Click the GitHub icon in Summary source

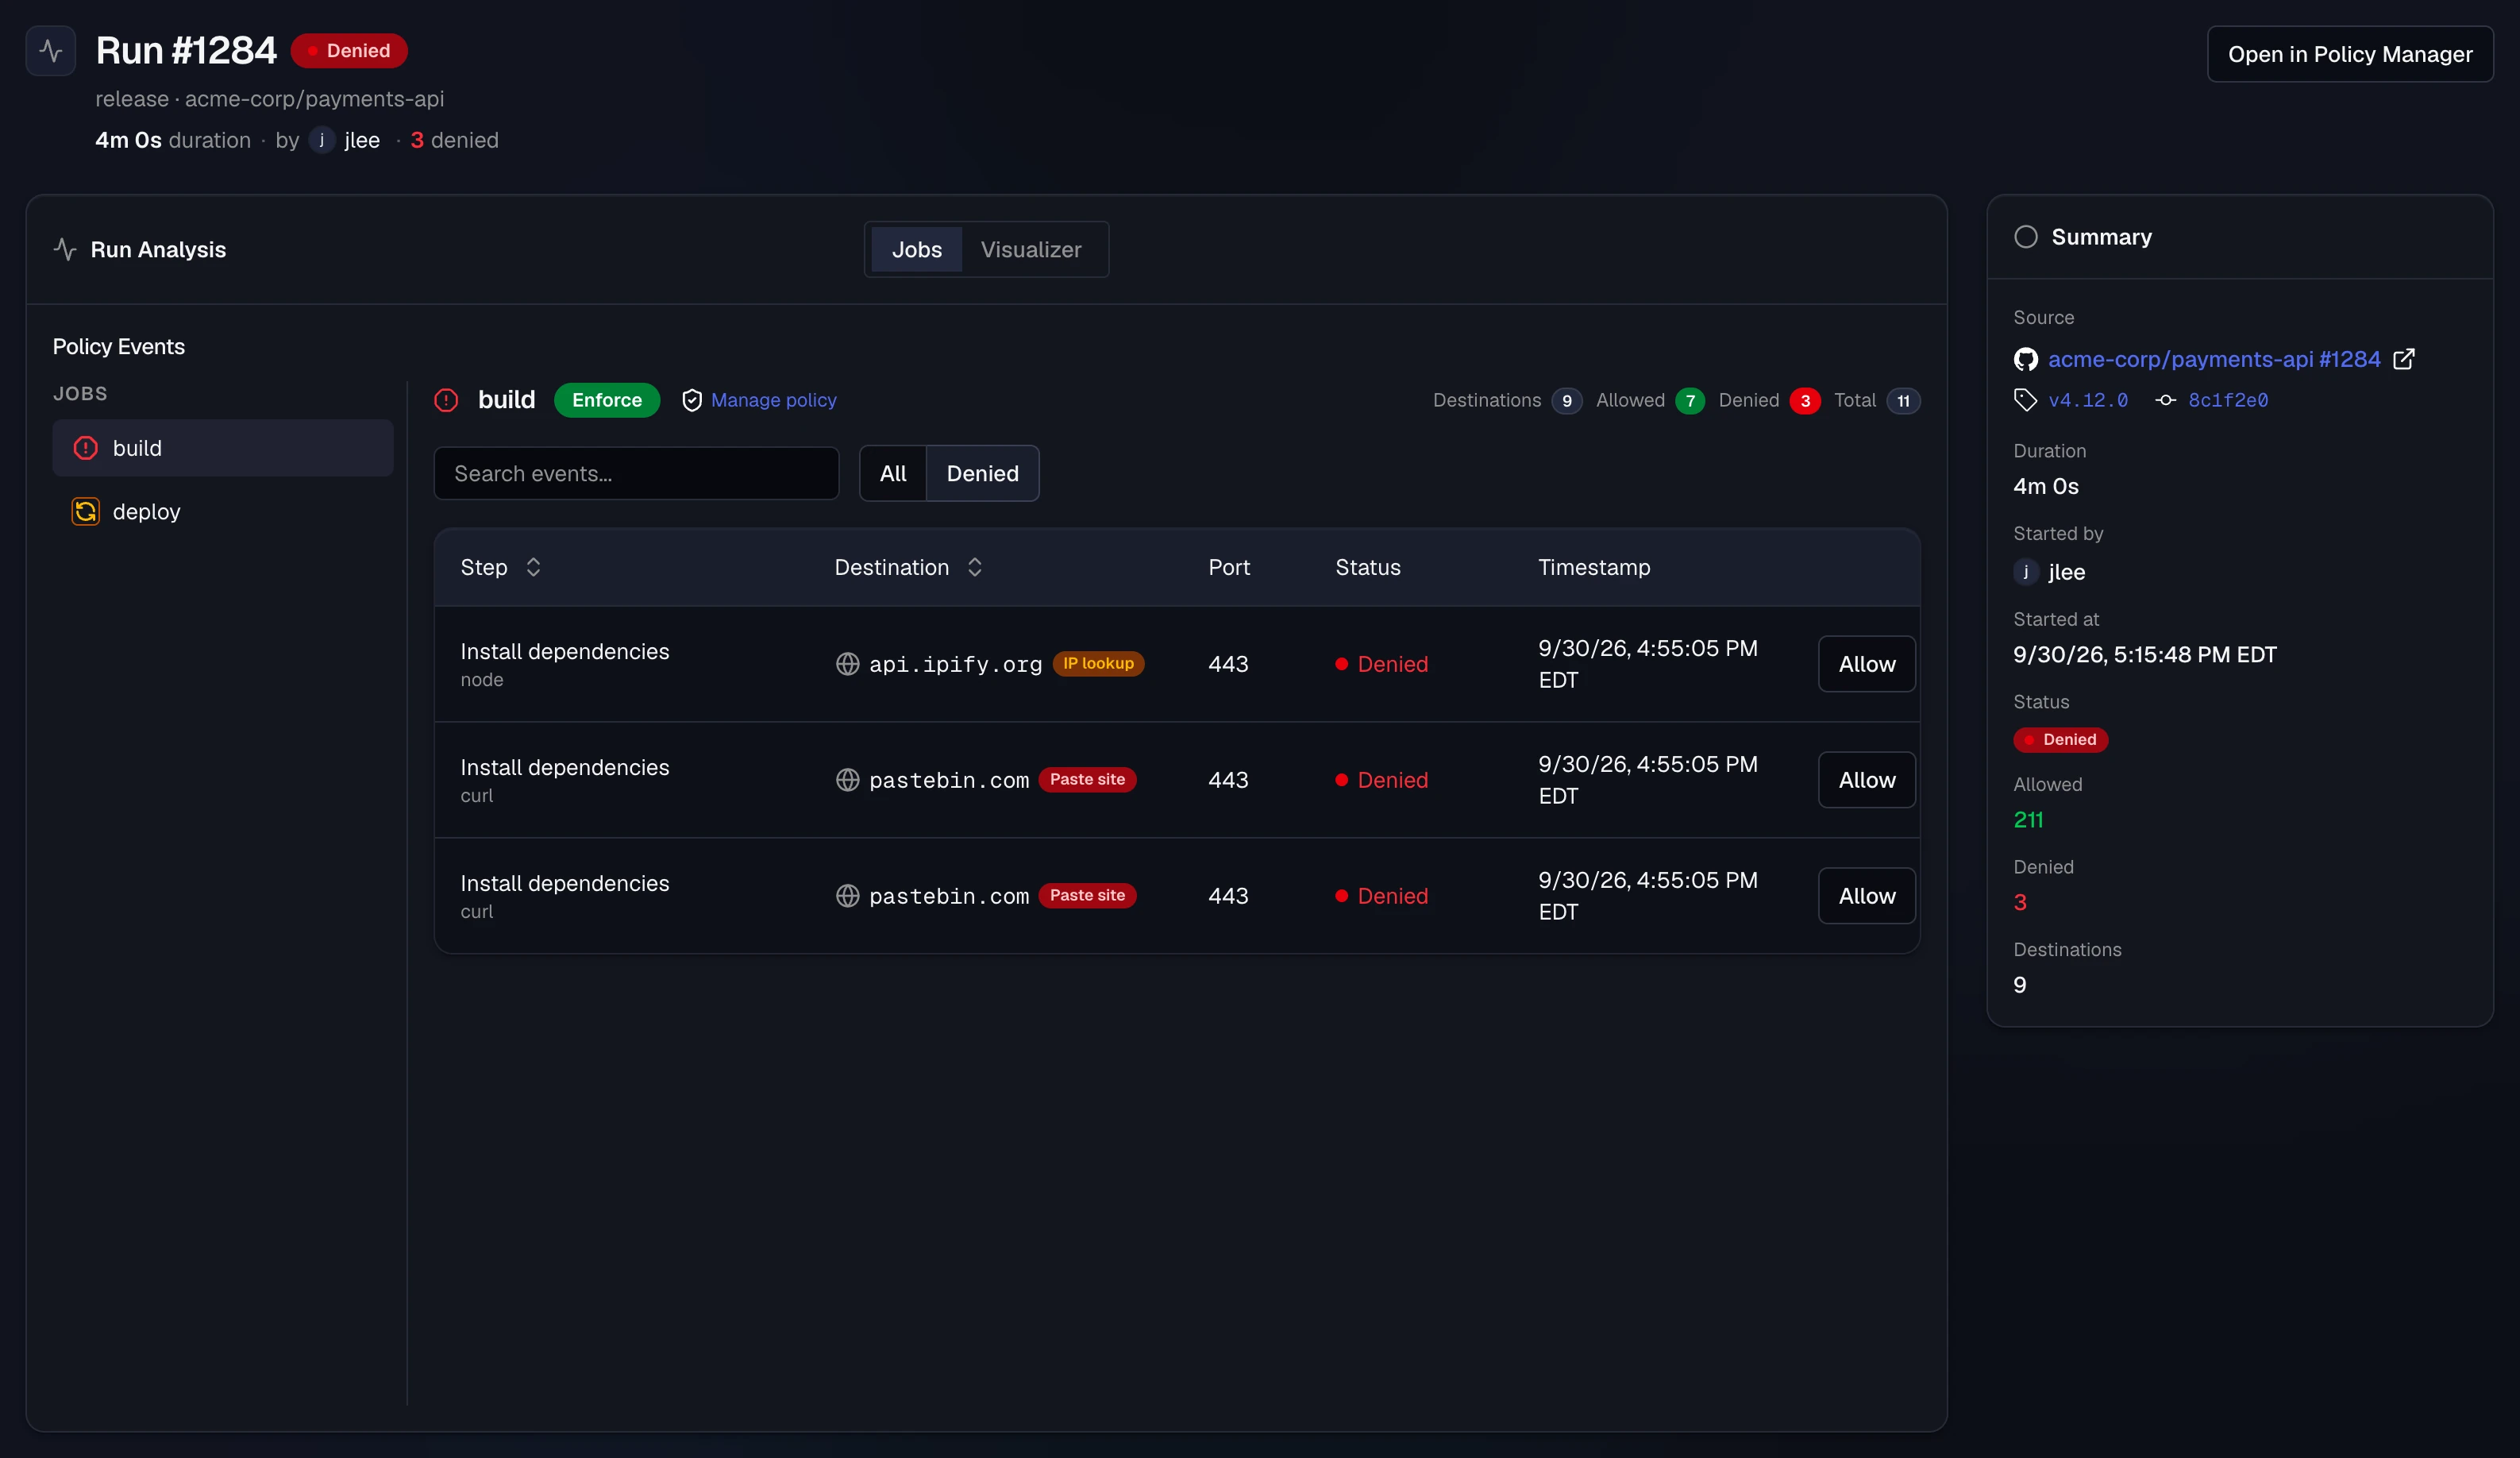tap(2025, 359)
